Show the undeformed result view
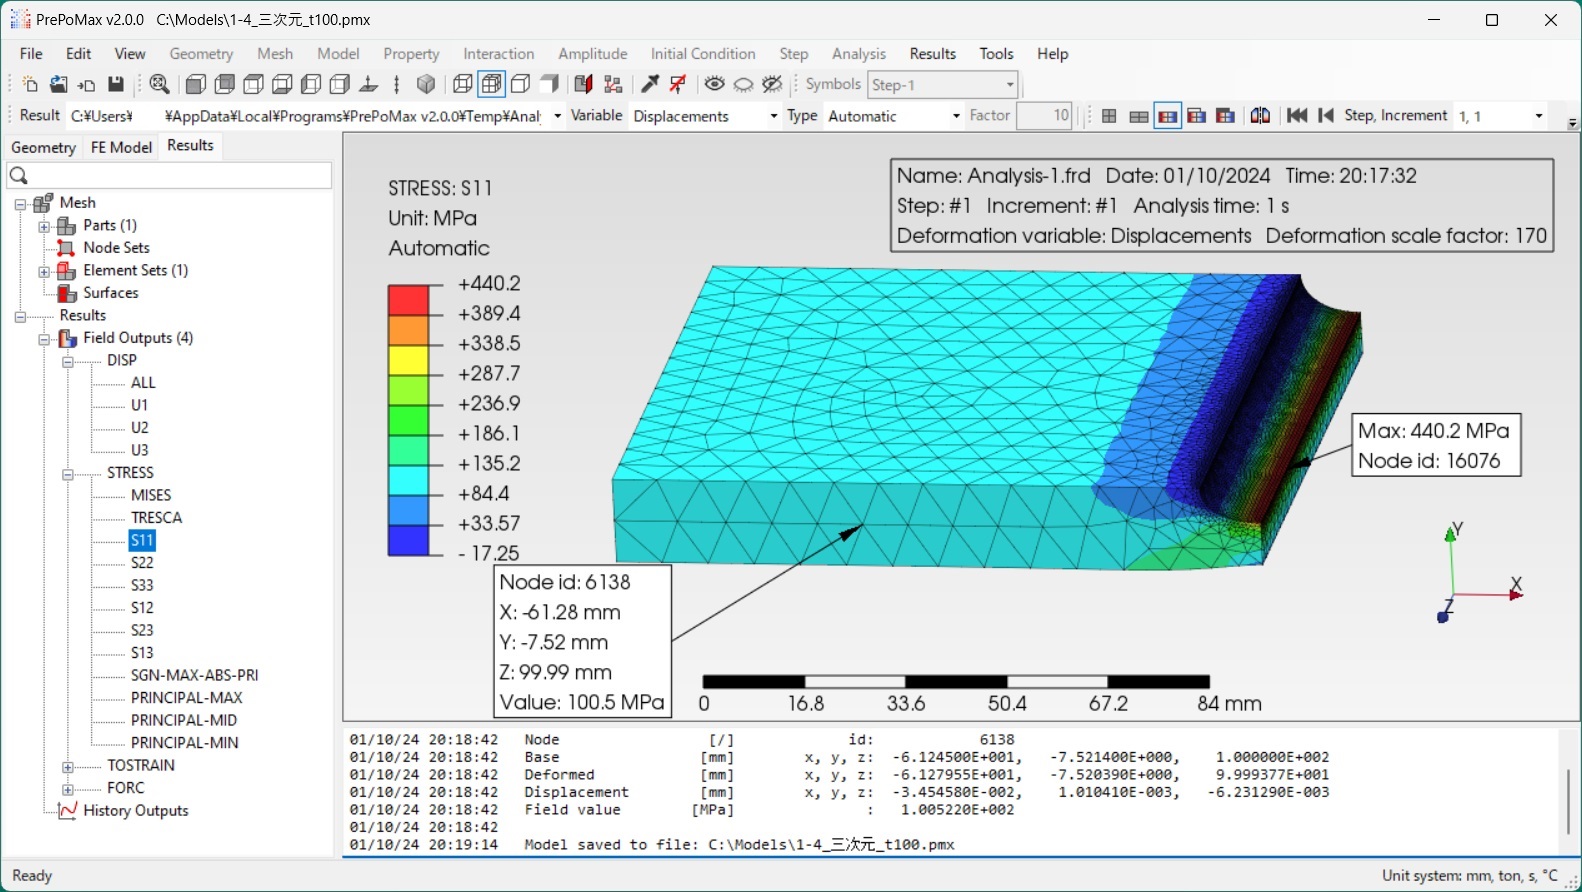The image size is (1582, 892). click(x=1110, y=116)
